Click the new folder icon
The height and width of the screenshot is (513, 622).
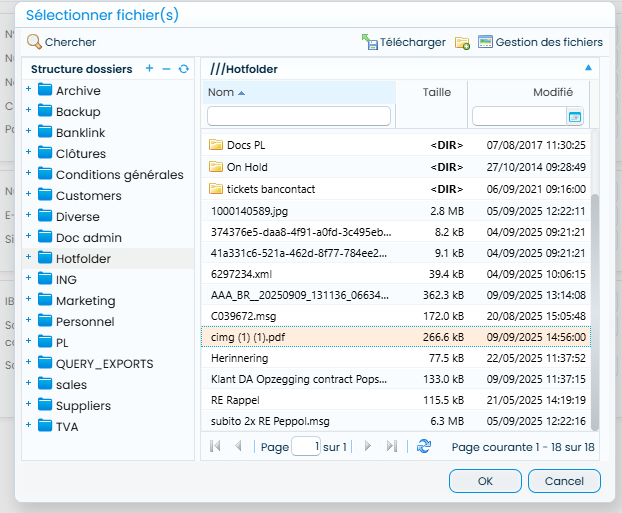pos(462,43)
